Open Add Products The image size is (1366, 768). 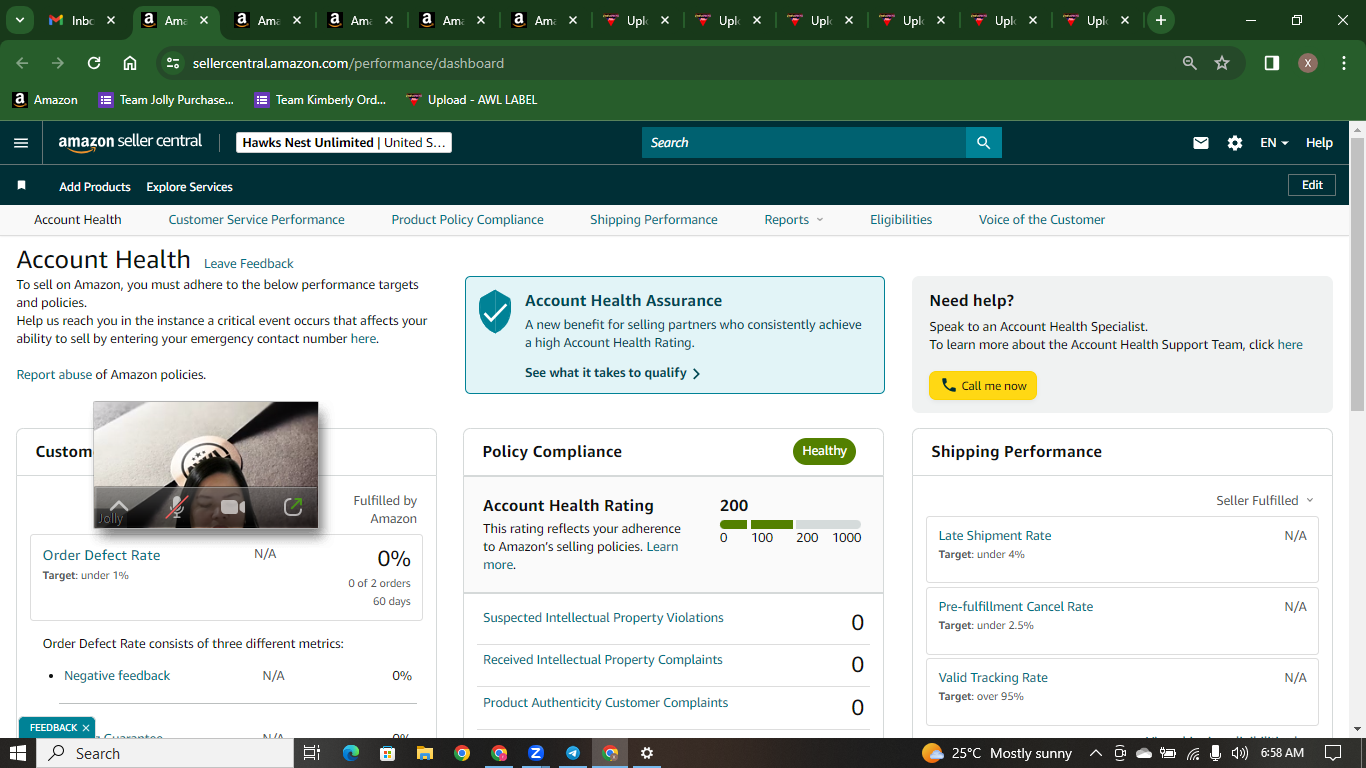95,187
